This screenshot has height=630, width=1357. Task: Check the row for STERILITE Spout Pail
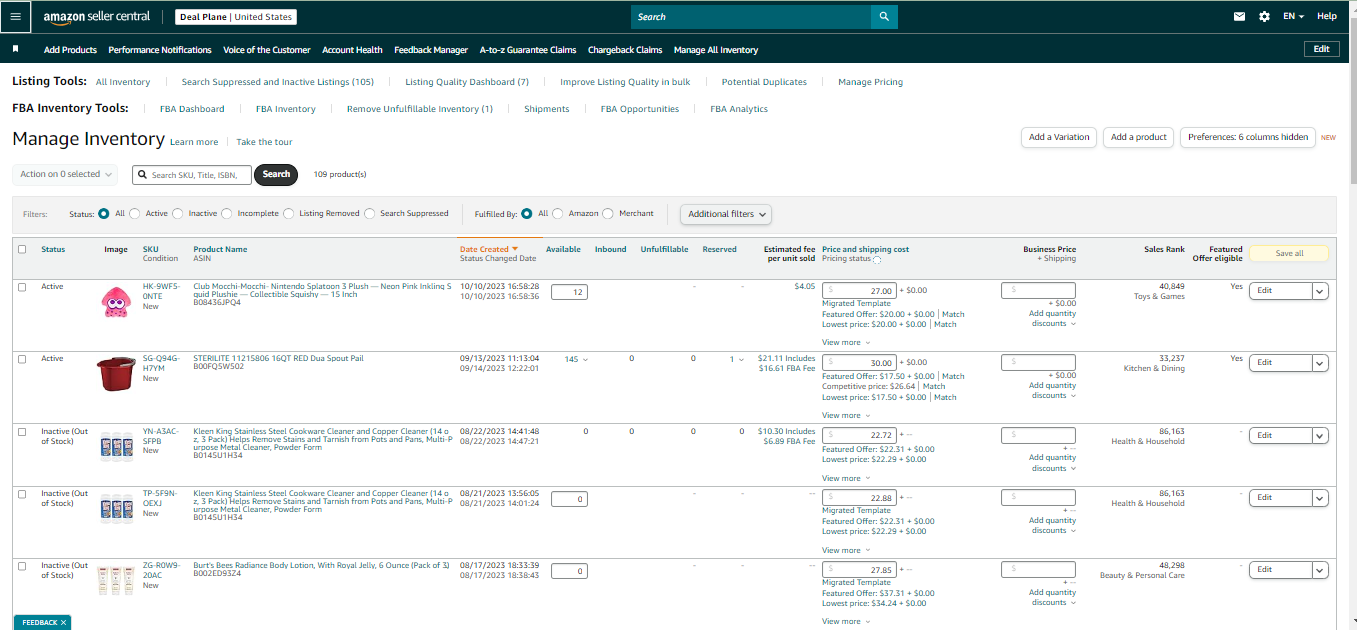[x=22, y=359]
